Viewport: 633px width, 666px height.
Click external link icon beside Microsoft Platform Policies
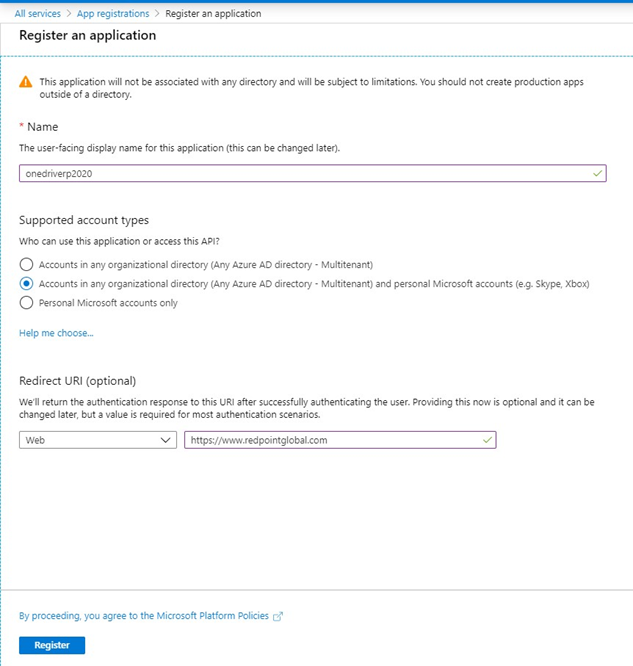(278, 616)
